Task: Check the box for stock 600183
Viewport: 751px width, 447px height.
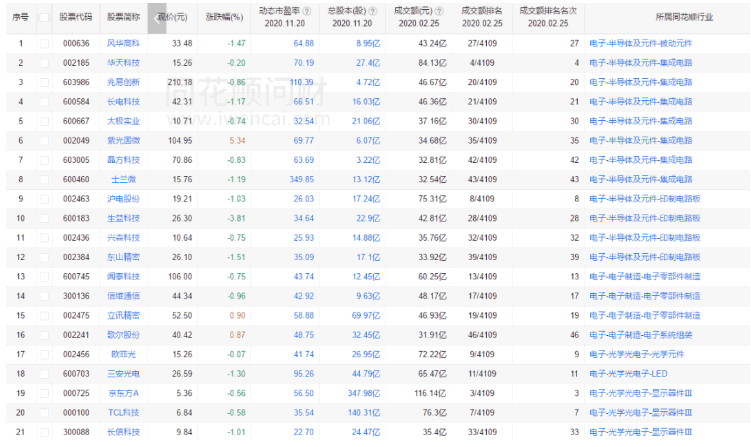Action: [44, 218]
